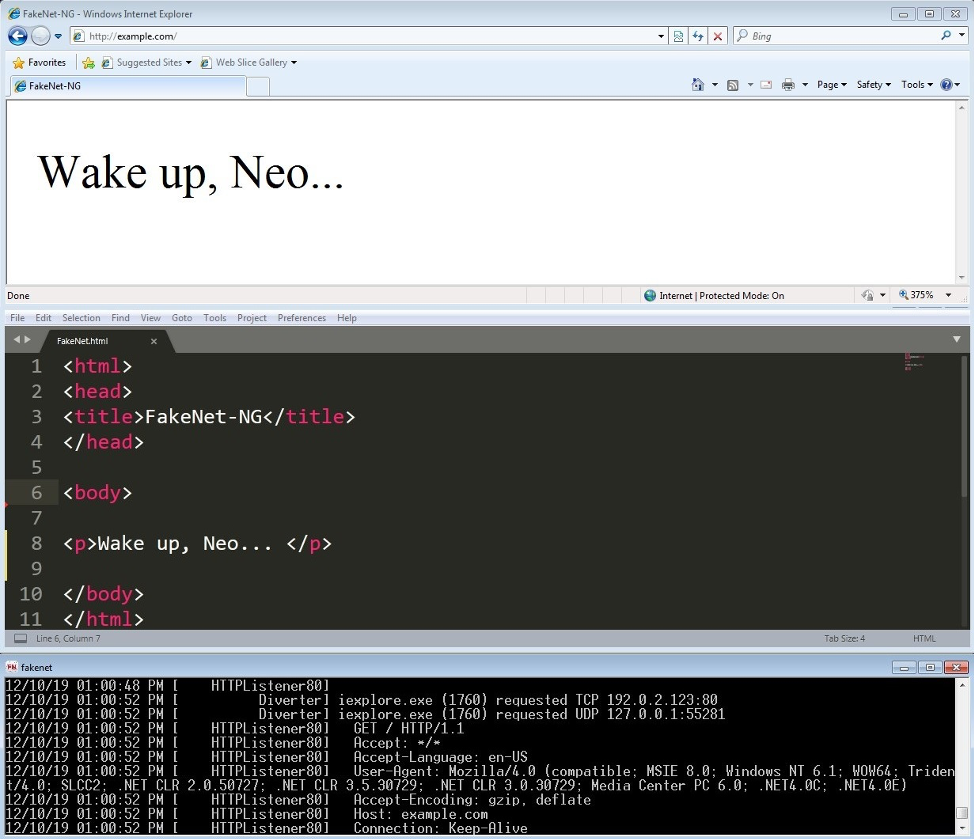The width and height of the screenshot is (974, 839).
Task: Open a new blank browser tab
Action: pos(258,86)
